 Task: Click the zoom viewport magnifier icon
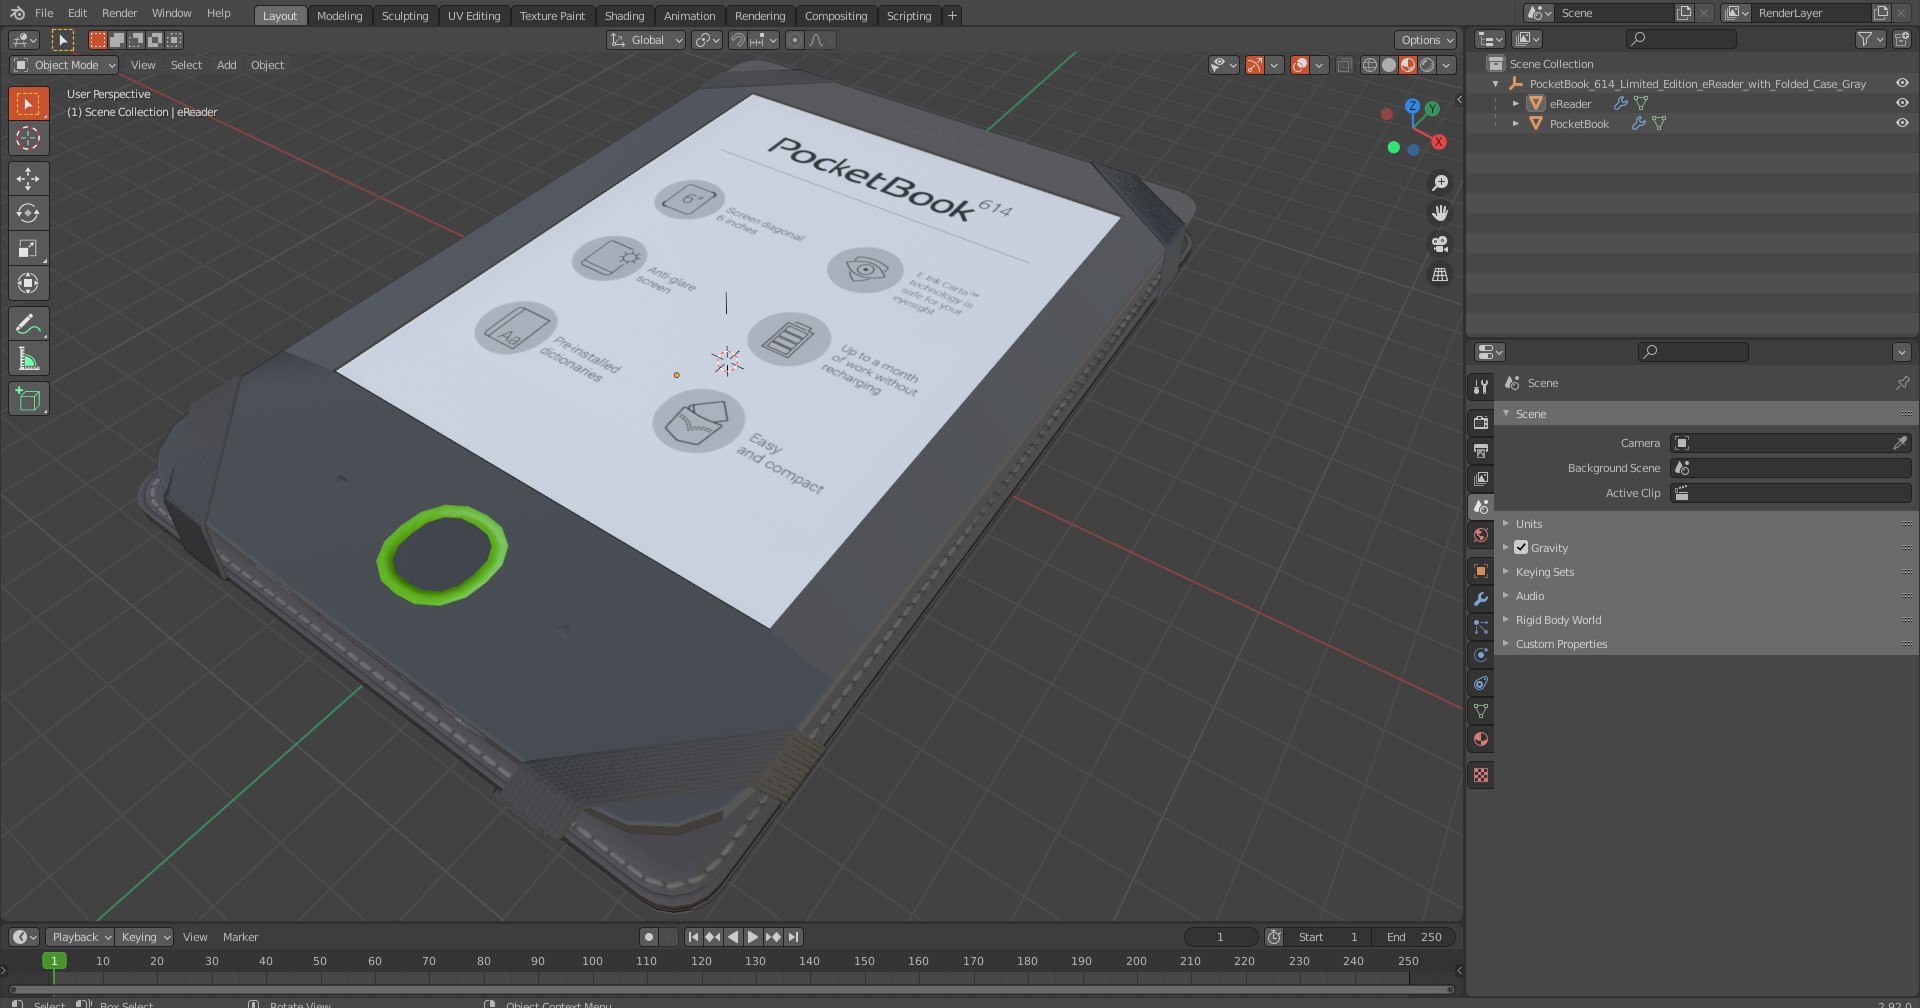pyautogui.click(x=1440, y=183)
